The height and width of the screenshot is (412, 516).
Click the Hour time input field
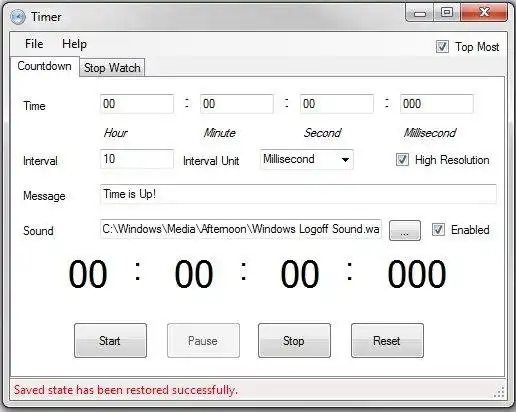click(137, 104)
